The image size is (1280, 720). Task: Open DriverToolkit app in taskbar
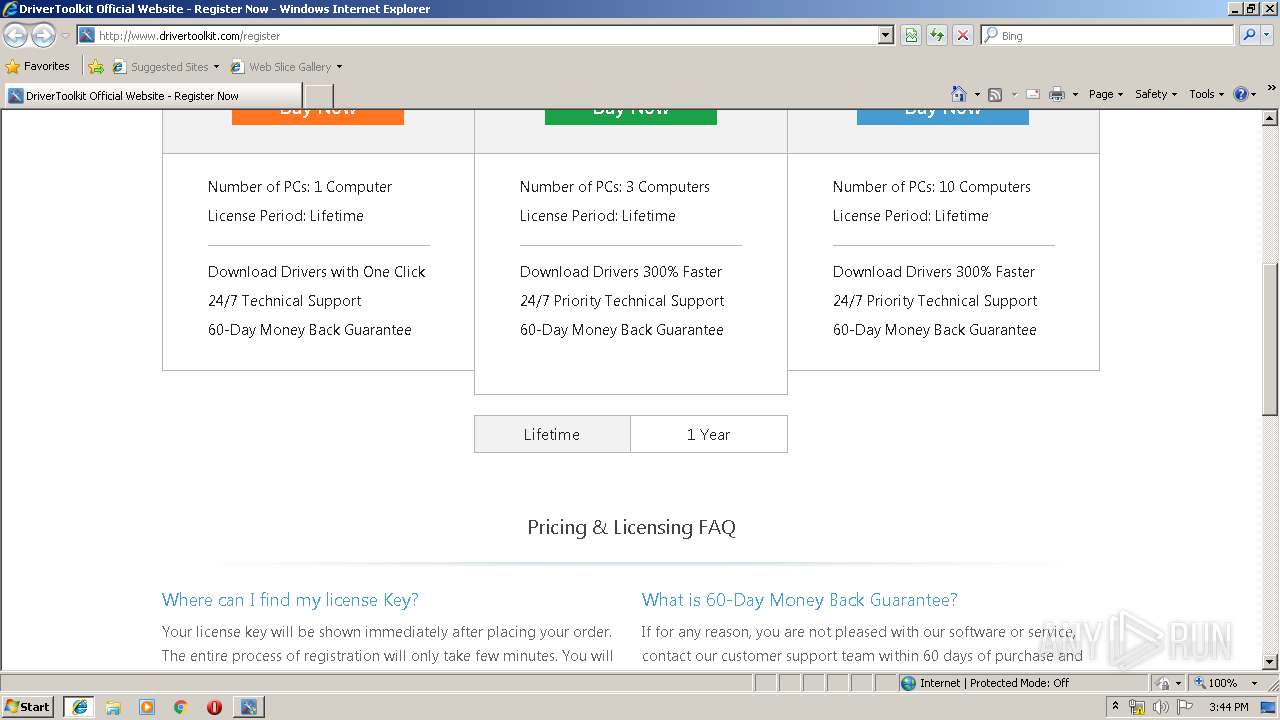tap(249, 707)
